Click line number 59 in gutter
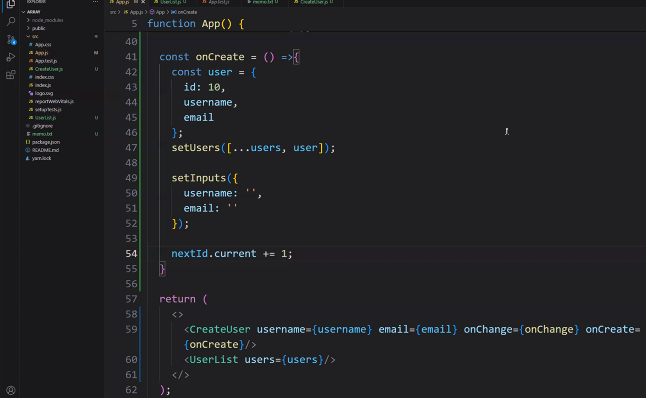 tap(131, 329)
